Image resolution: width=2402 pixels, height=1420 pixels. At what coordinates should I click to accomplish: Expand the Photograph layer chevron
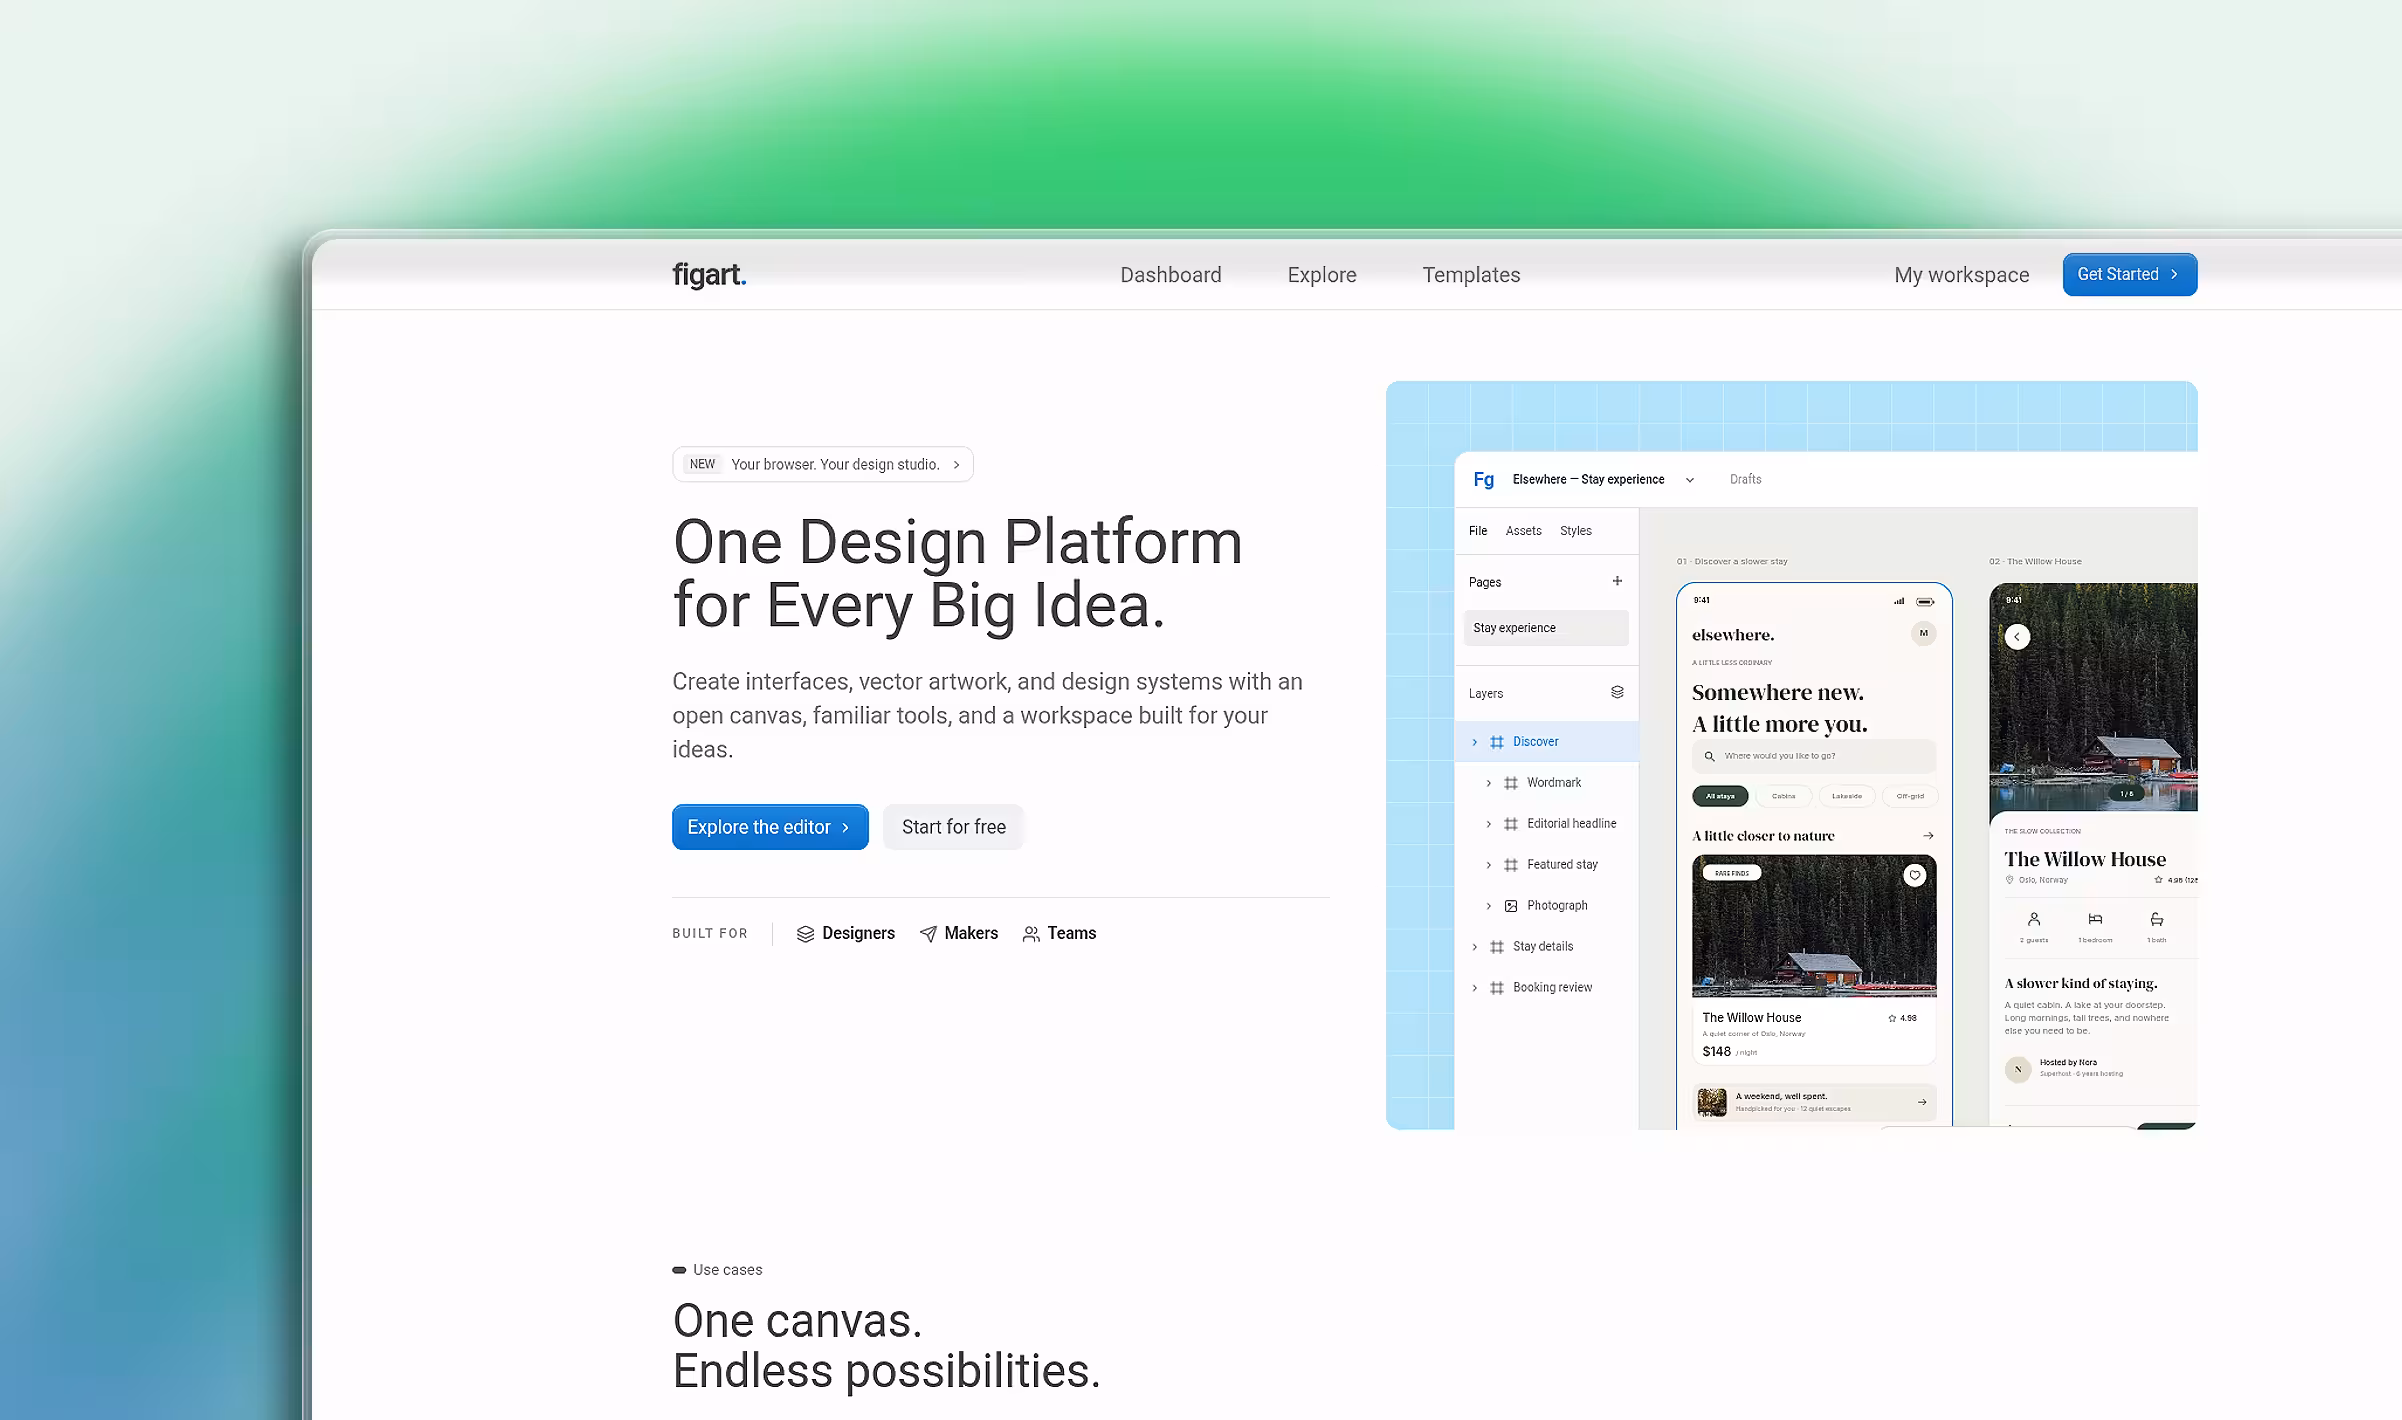click(x=1488, y=906)
